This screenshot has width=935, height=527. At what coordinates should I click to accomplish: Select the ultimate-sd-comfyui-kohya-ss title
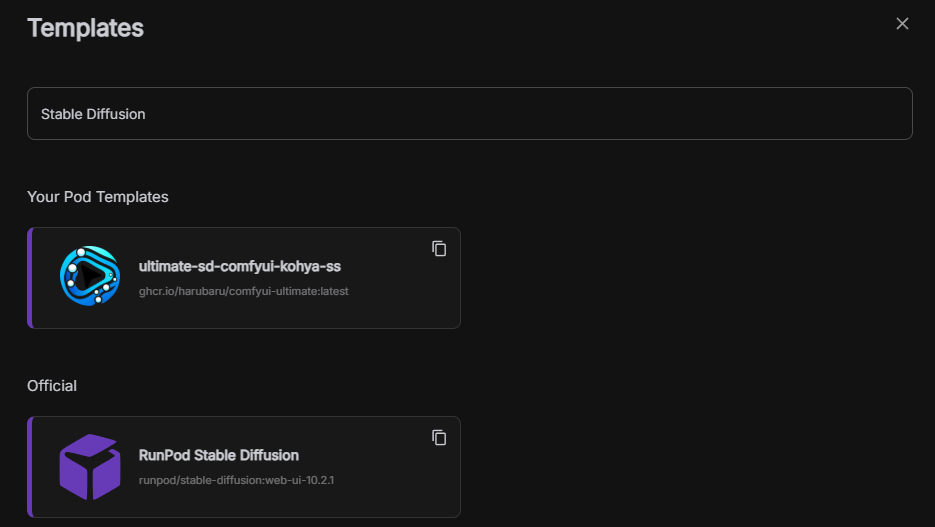pos(240,266)
